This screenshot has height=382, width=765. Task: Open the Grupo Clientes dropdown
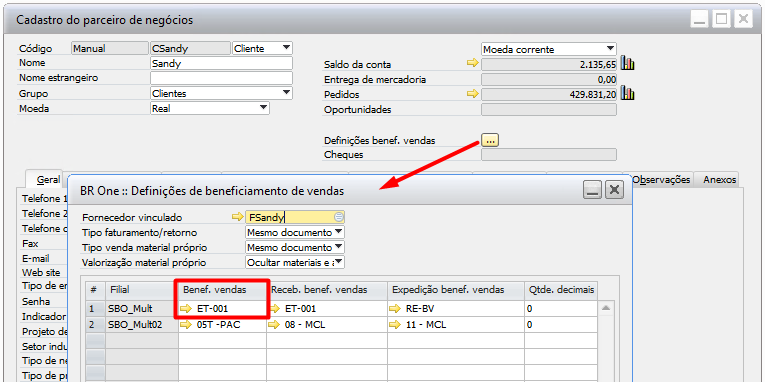tap(287, 93)
